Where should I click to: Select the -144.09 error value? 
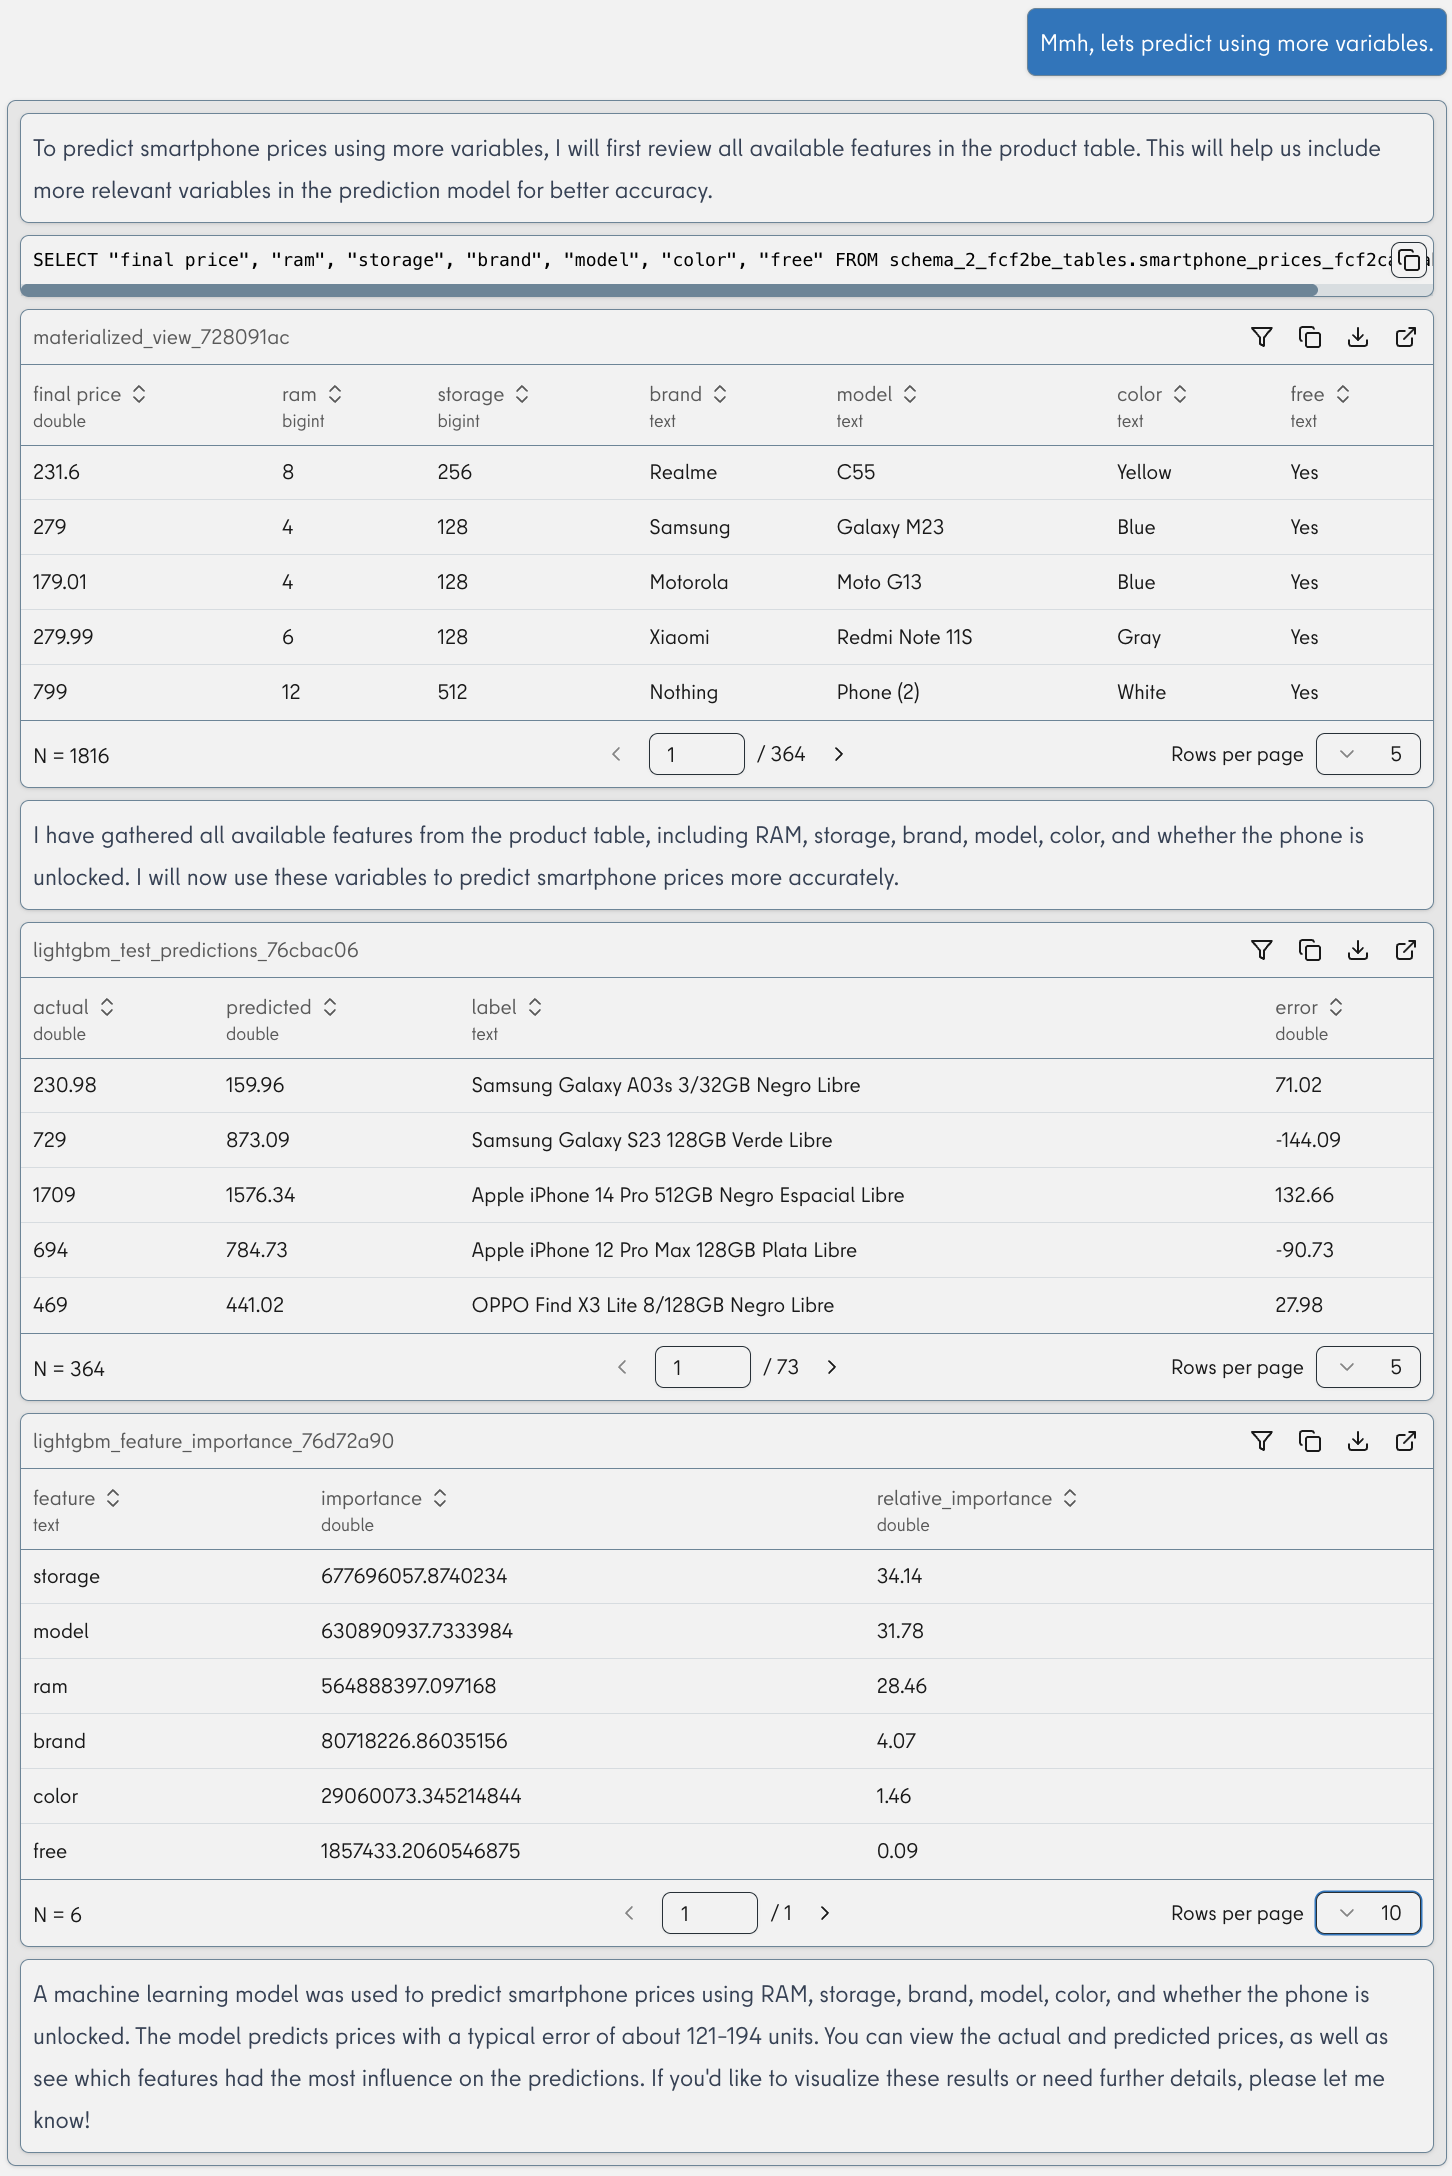pyautogui.click(x=1308, y=1140)
